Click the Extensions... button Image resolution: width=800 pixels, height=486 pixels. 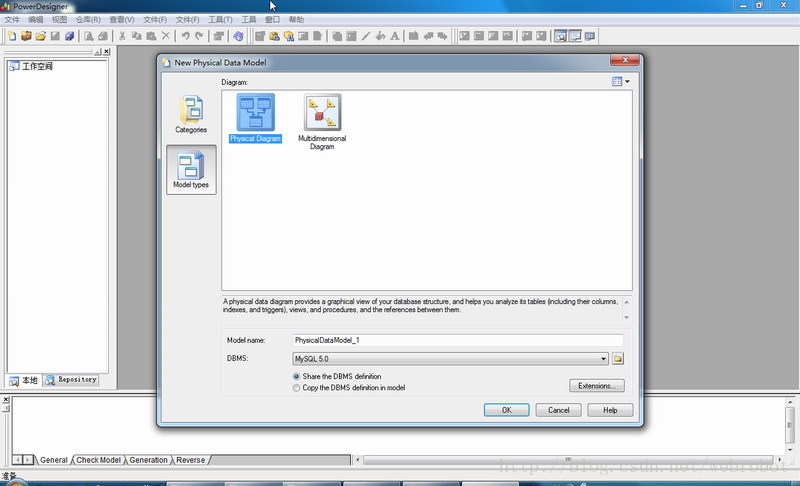(x=596, y=386)
